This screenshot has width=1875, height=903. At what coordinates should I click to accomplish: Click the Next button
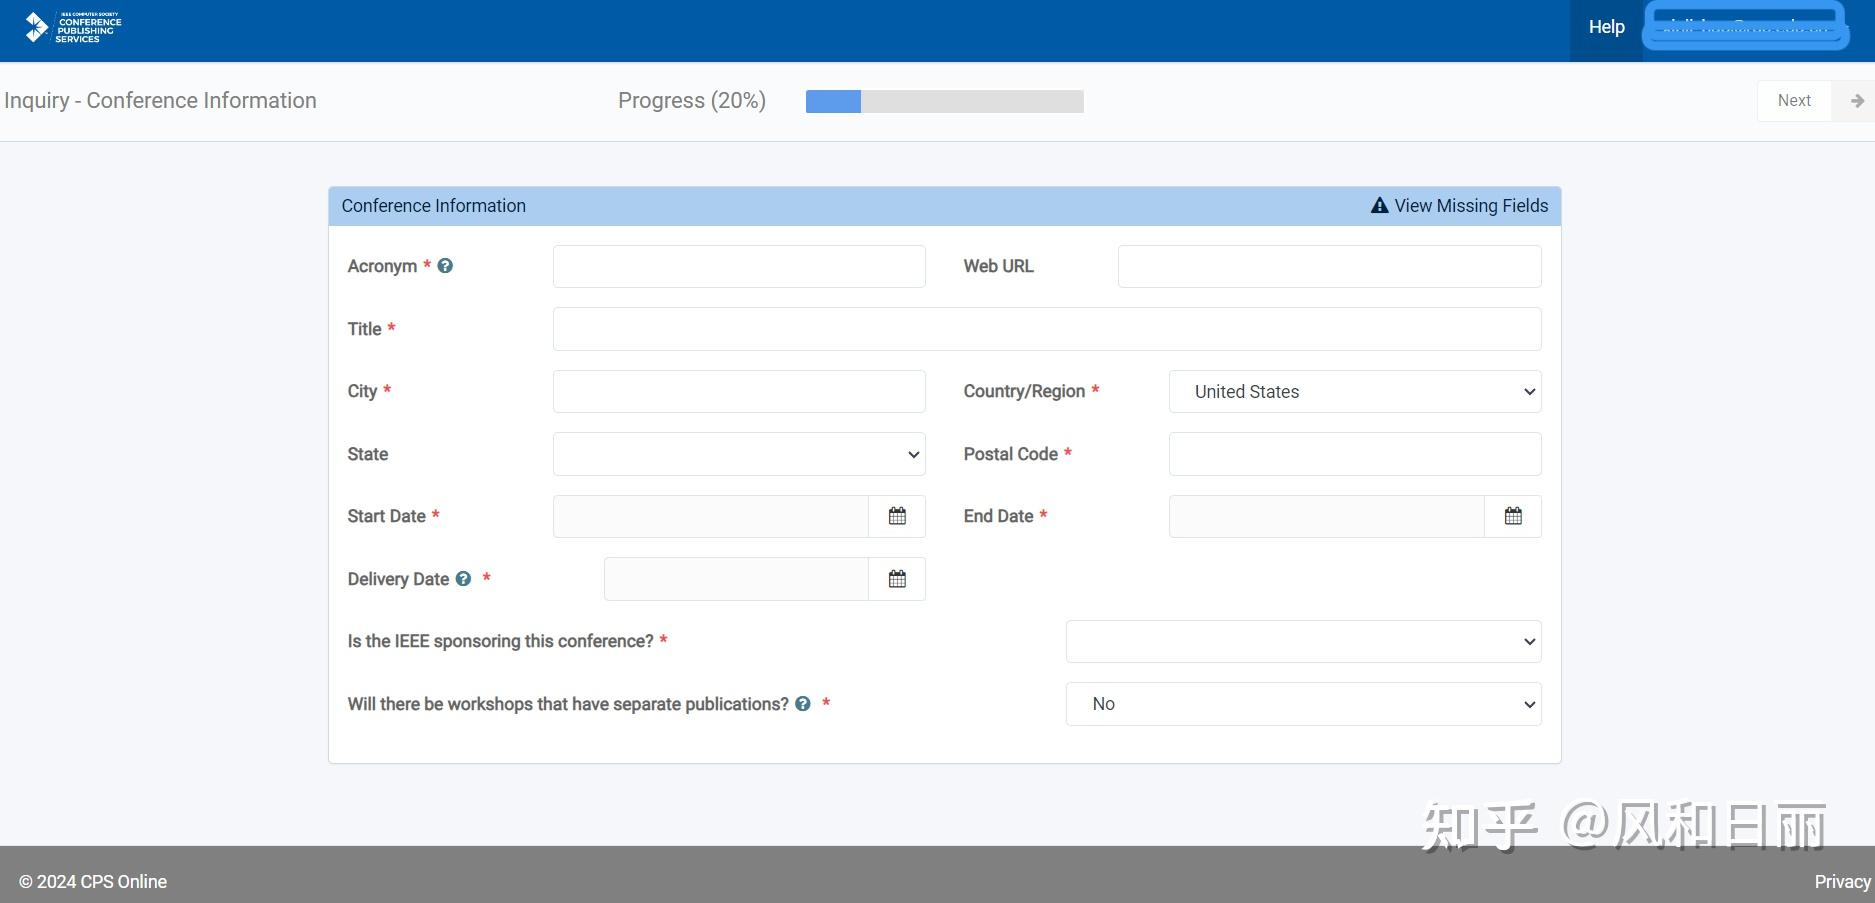pyautogui.click(x=1794, y=101)
